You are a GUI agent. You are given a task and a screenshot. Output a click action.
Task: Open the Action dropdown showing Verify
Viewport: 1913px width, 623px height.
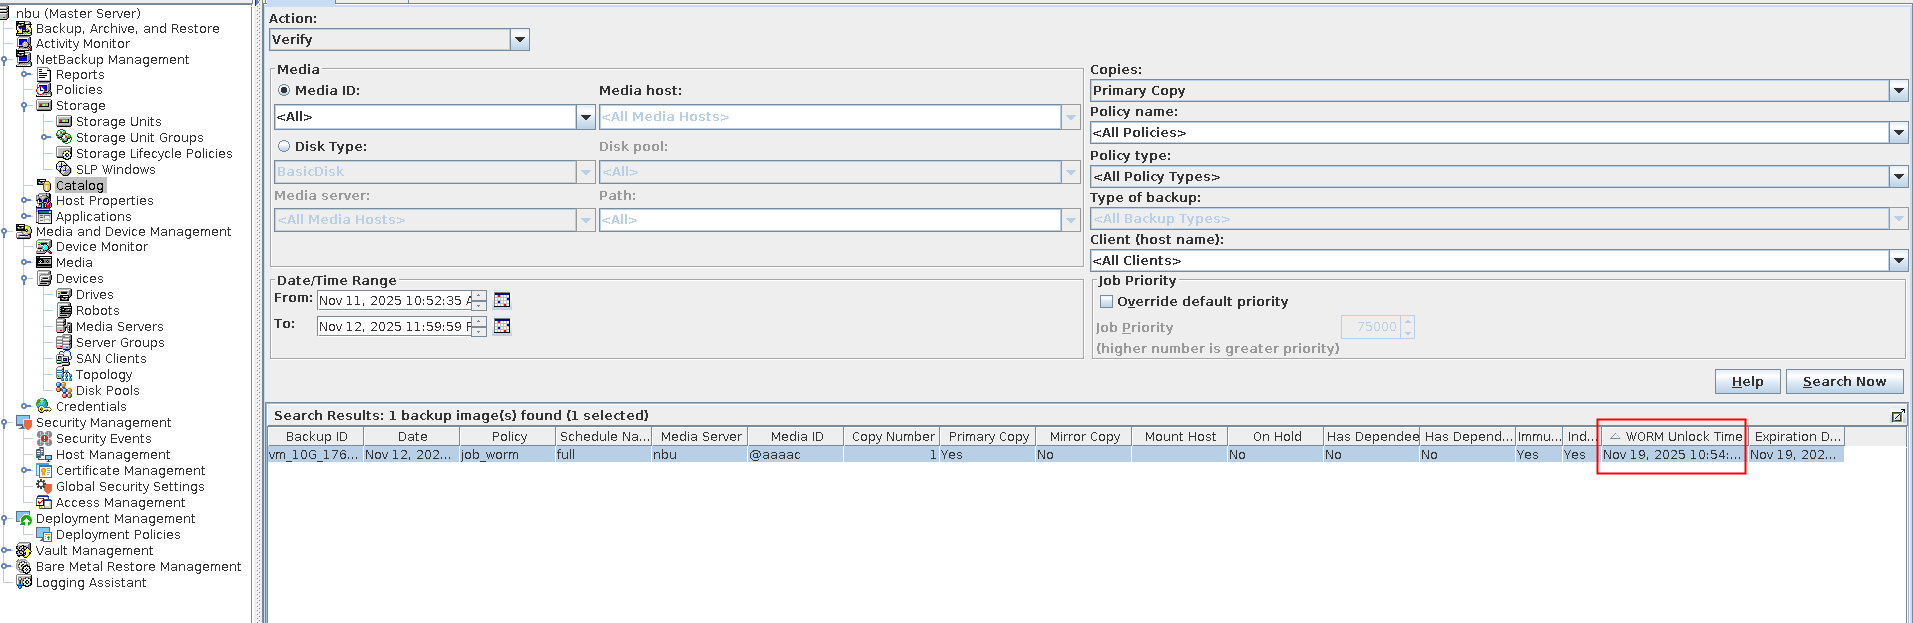[x=519, y=40]
